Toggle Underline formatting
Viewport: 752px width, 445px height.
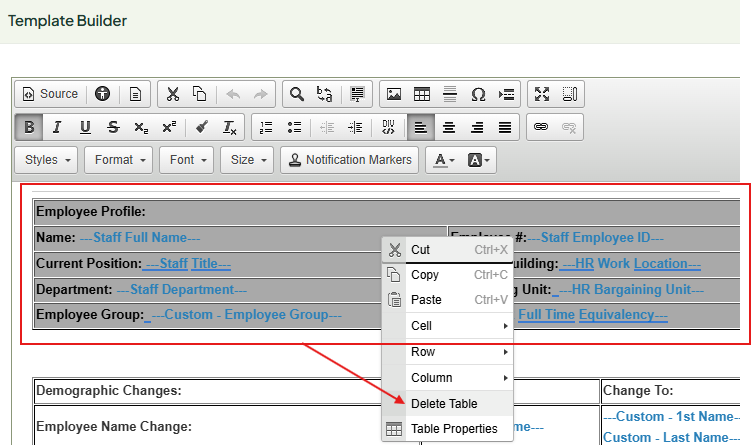pyautogui.click(x=85, y=127)
